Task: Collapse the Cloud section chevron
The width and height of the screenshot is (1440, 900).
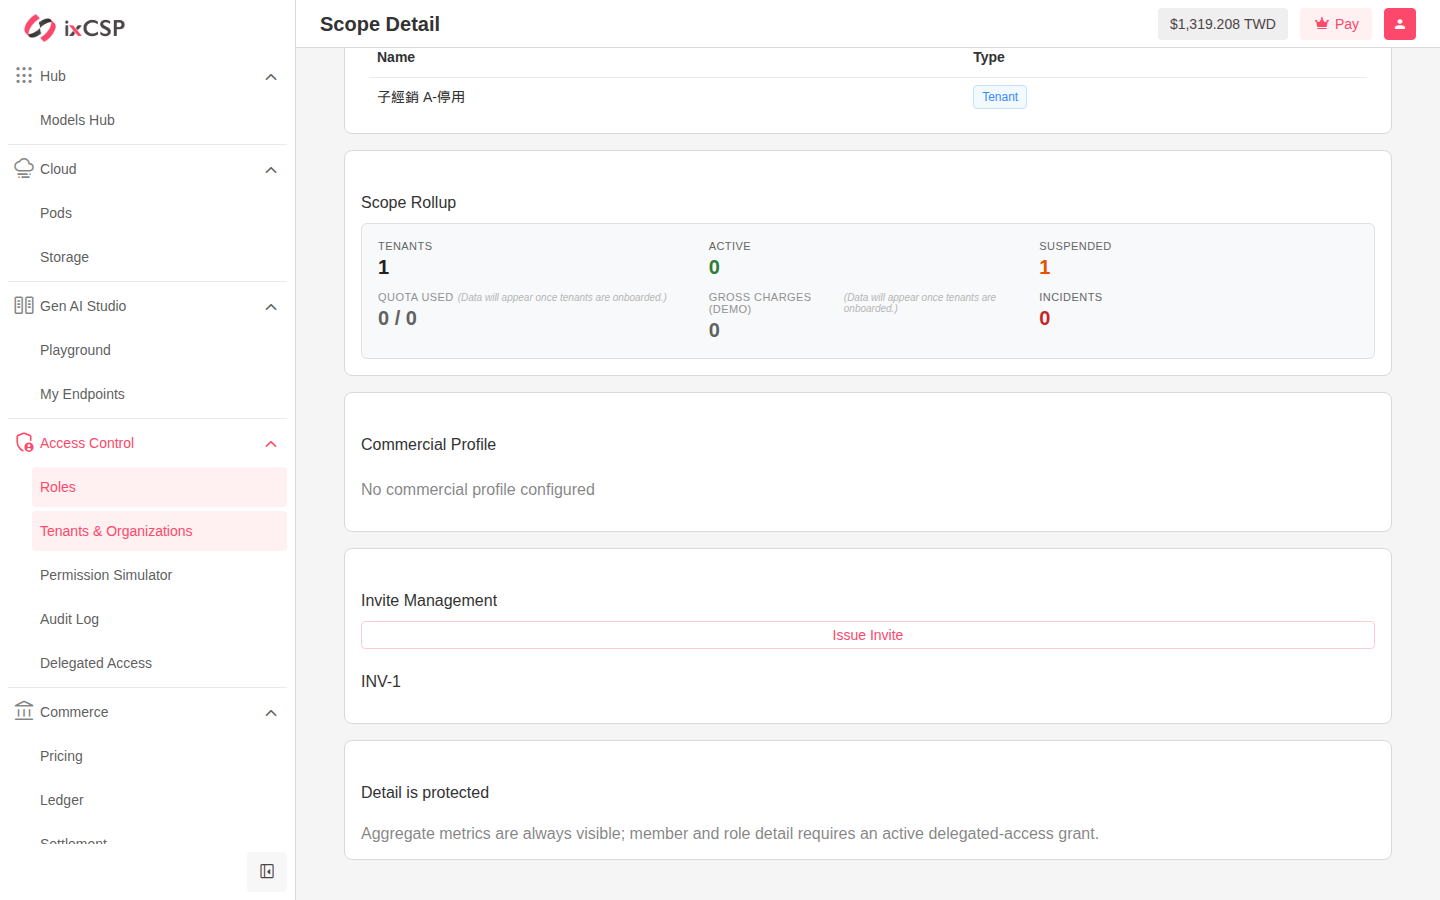Action: [271, 170]
